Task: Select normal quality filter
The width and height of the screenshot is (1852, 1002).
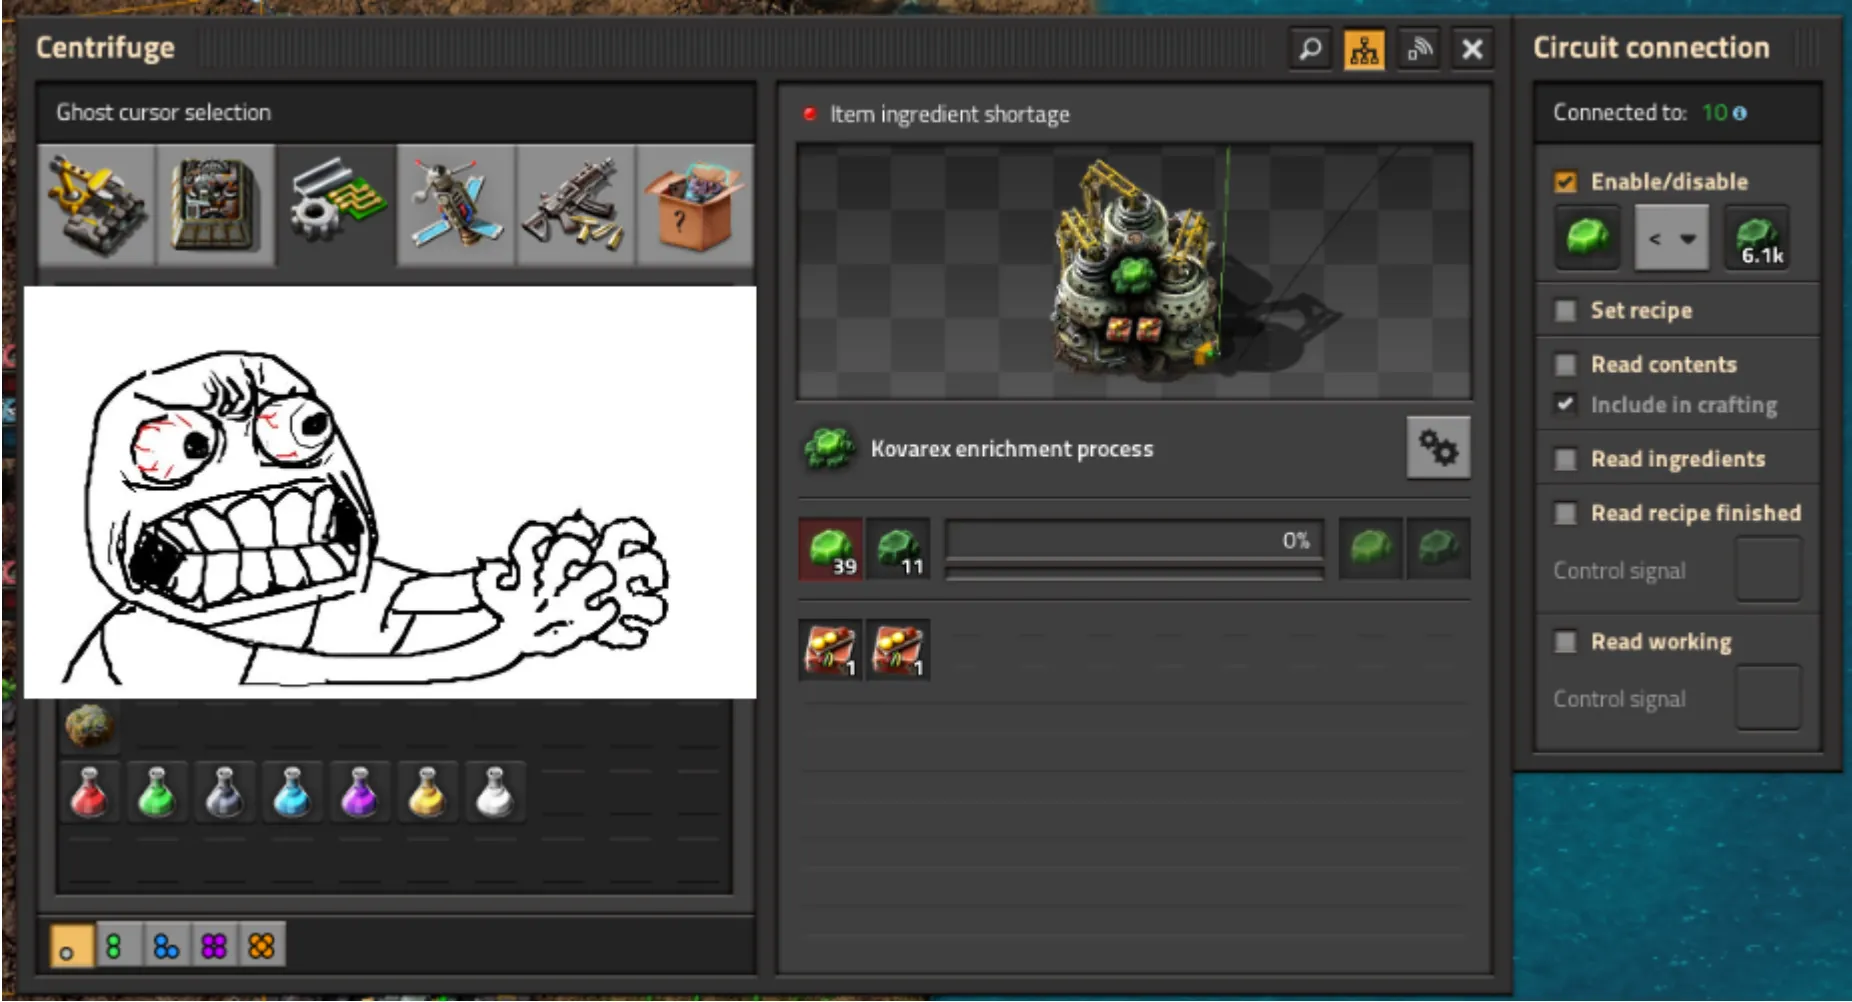Action: coord(71,946)
